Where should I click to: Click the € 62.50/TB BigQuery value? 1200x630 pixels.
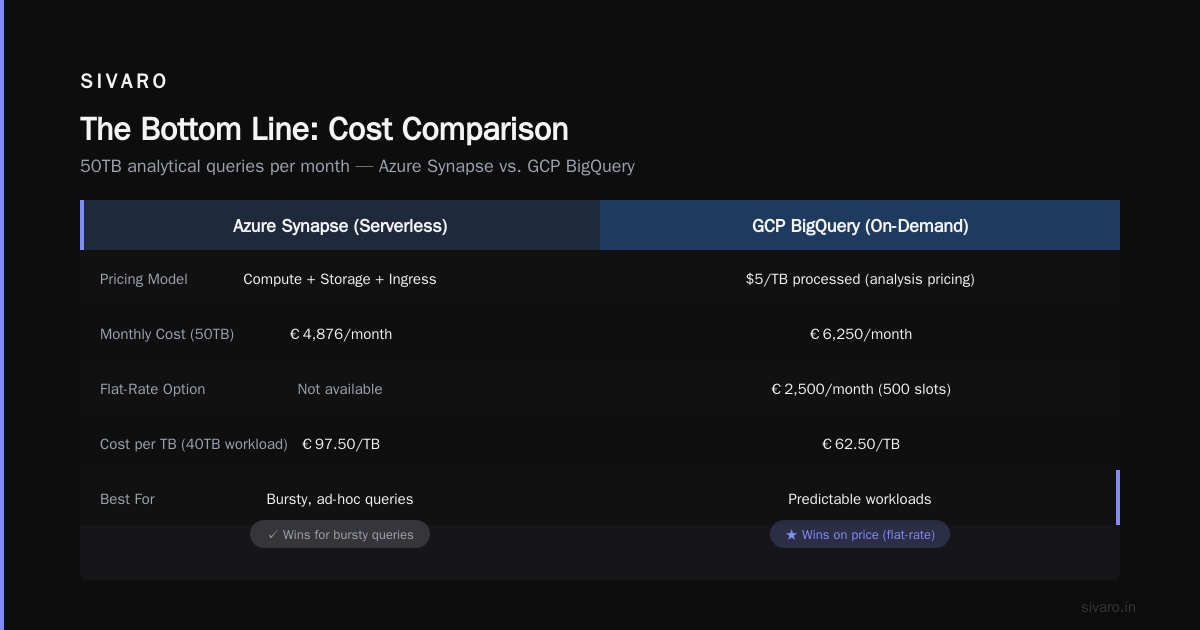[x=860, y=444]
